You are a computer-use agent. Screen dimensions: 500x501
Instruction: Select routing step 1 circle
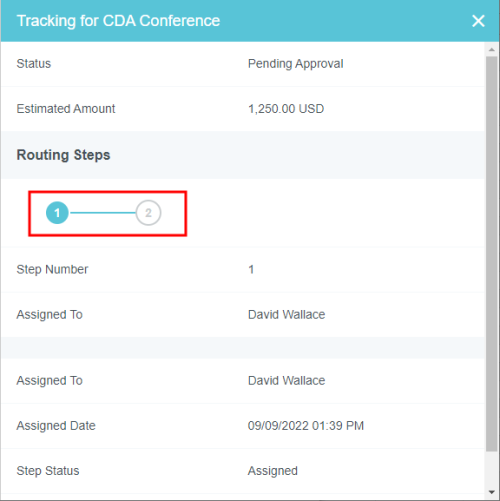(57, 213)
